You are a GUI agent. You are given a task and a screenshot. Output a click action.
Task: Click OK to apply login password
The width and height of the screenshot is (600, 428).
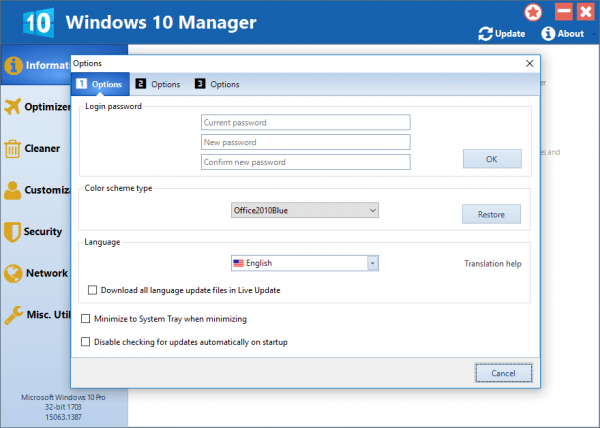point(492,159)
